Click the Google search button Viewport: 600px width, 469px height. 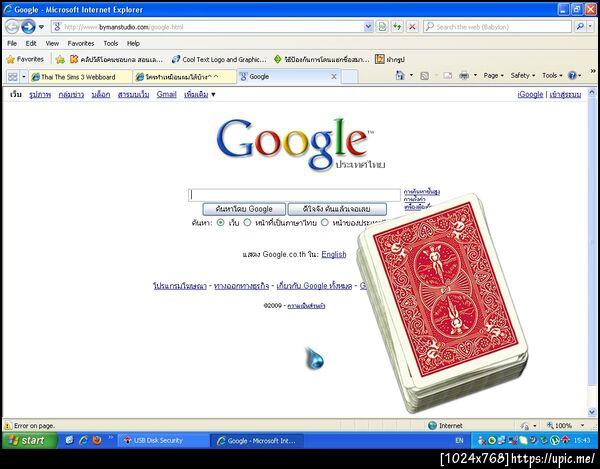[244, 209]
